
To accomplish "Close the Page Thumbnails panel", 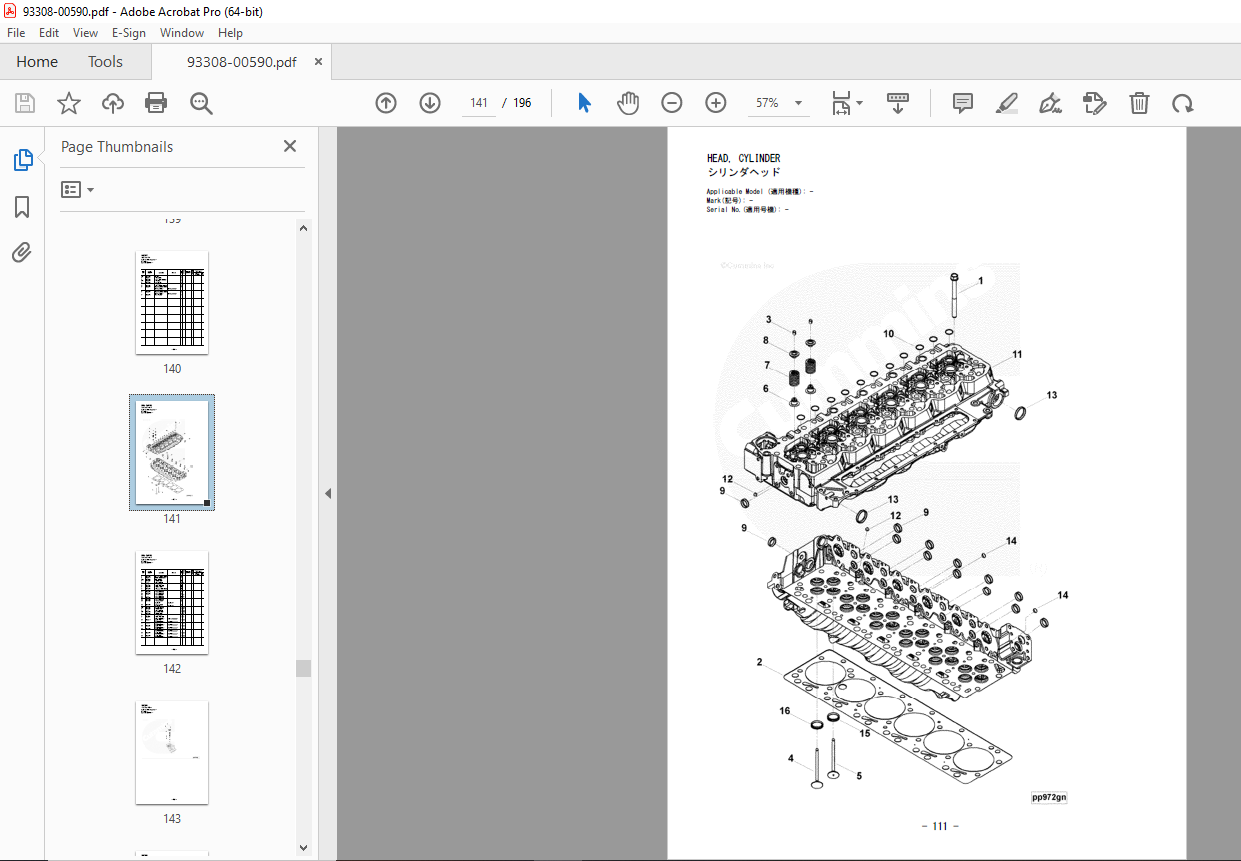I will click(x=290, y=146).
